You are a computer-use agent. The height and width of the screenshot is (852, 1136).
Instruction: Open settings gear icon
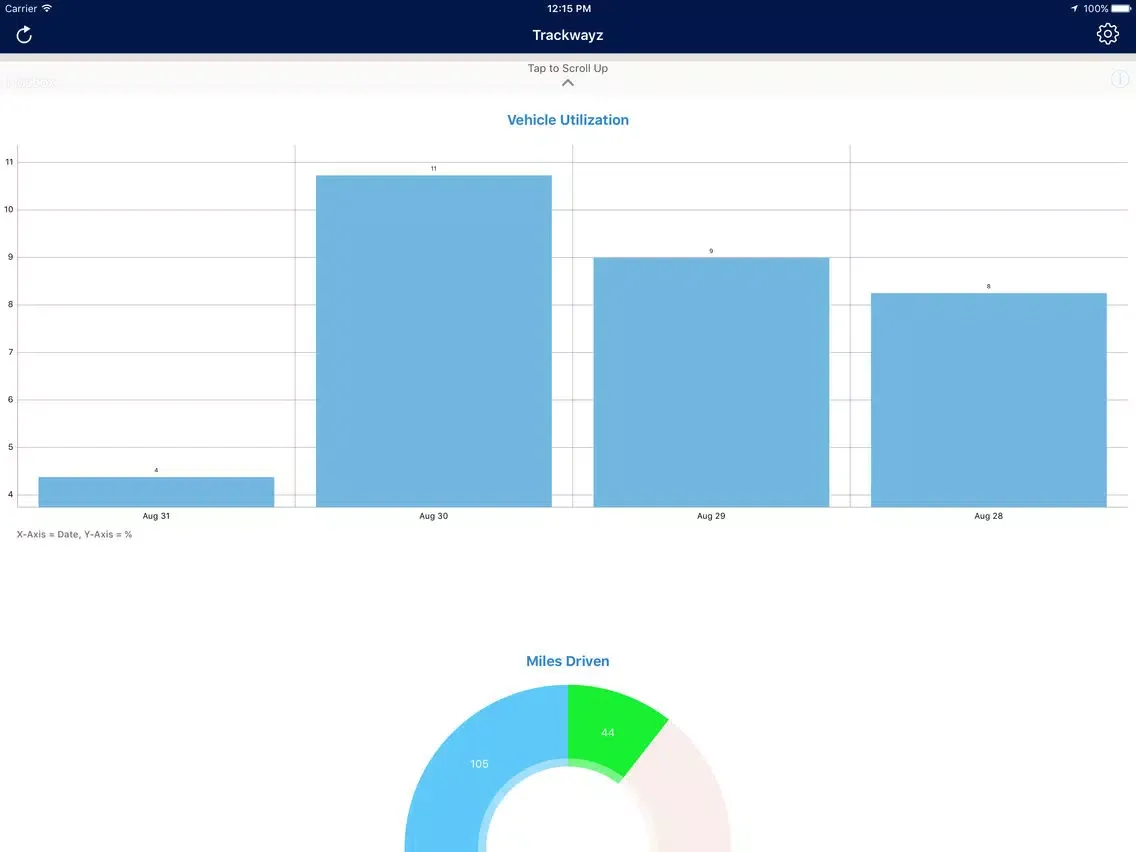(x=1107, y=34)
